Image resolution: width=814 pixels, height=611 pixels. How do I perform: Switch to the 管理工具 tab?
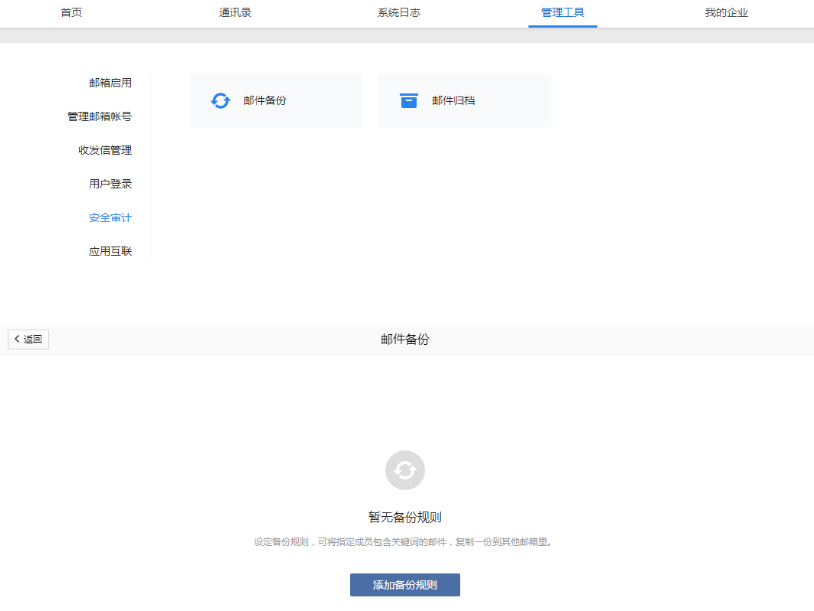(x=562, y=15)
